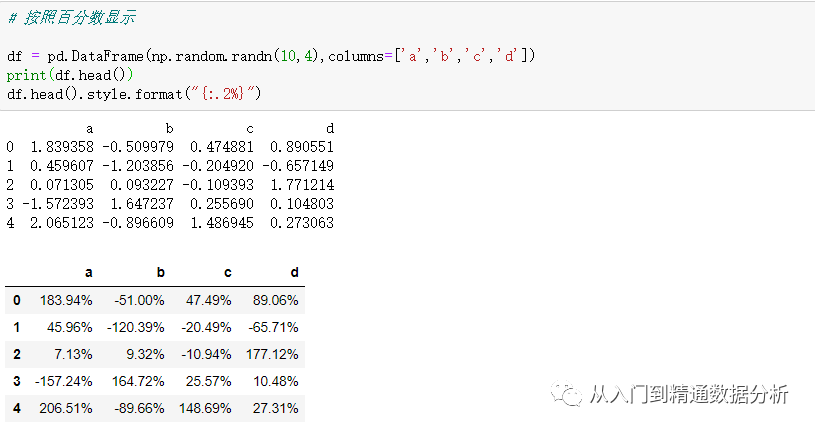Click the 177.12% cell
Viewport: 815px width, 430px height.
click(x=271, y=354)
